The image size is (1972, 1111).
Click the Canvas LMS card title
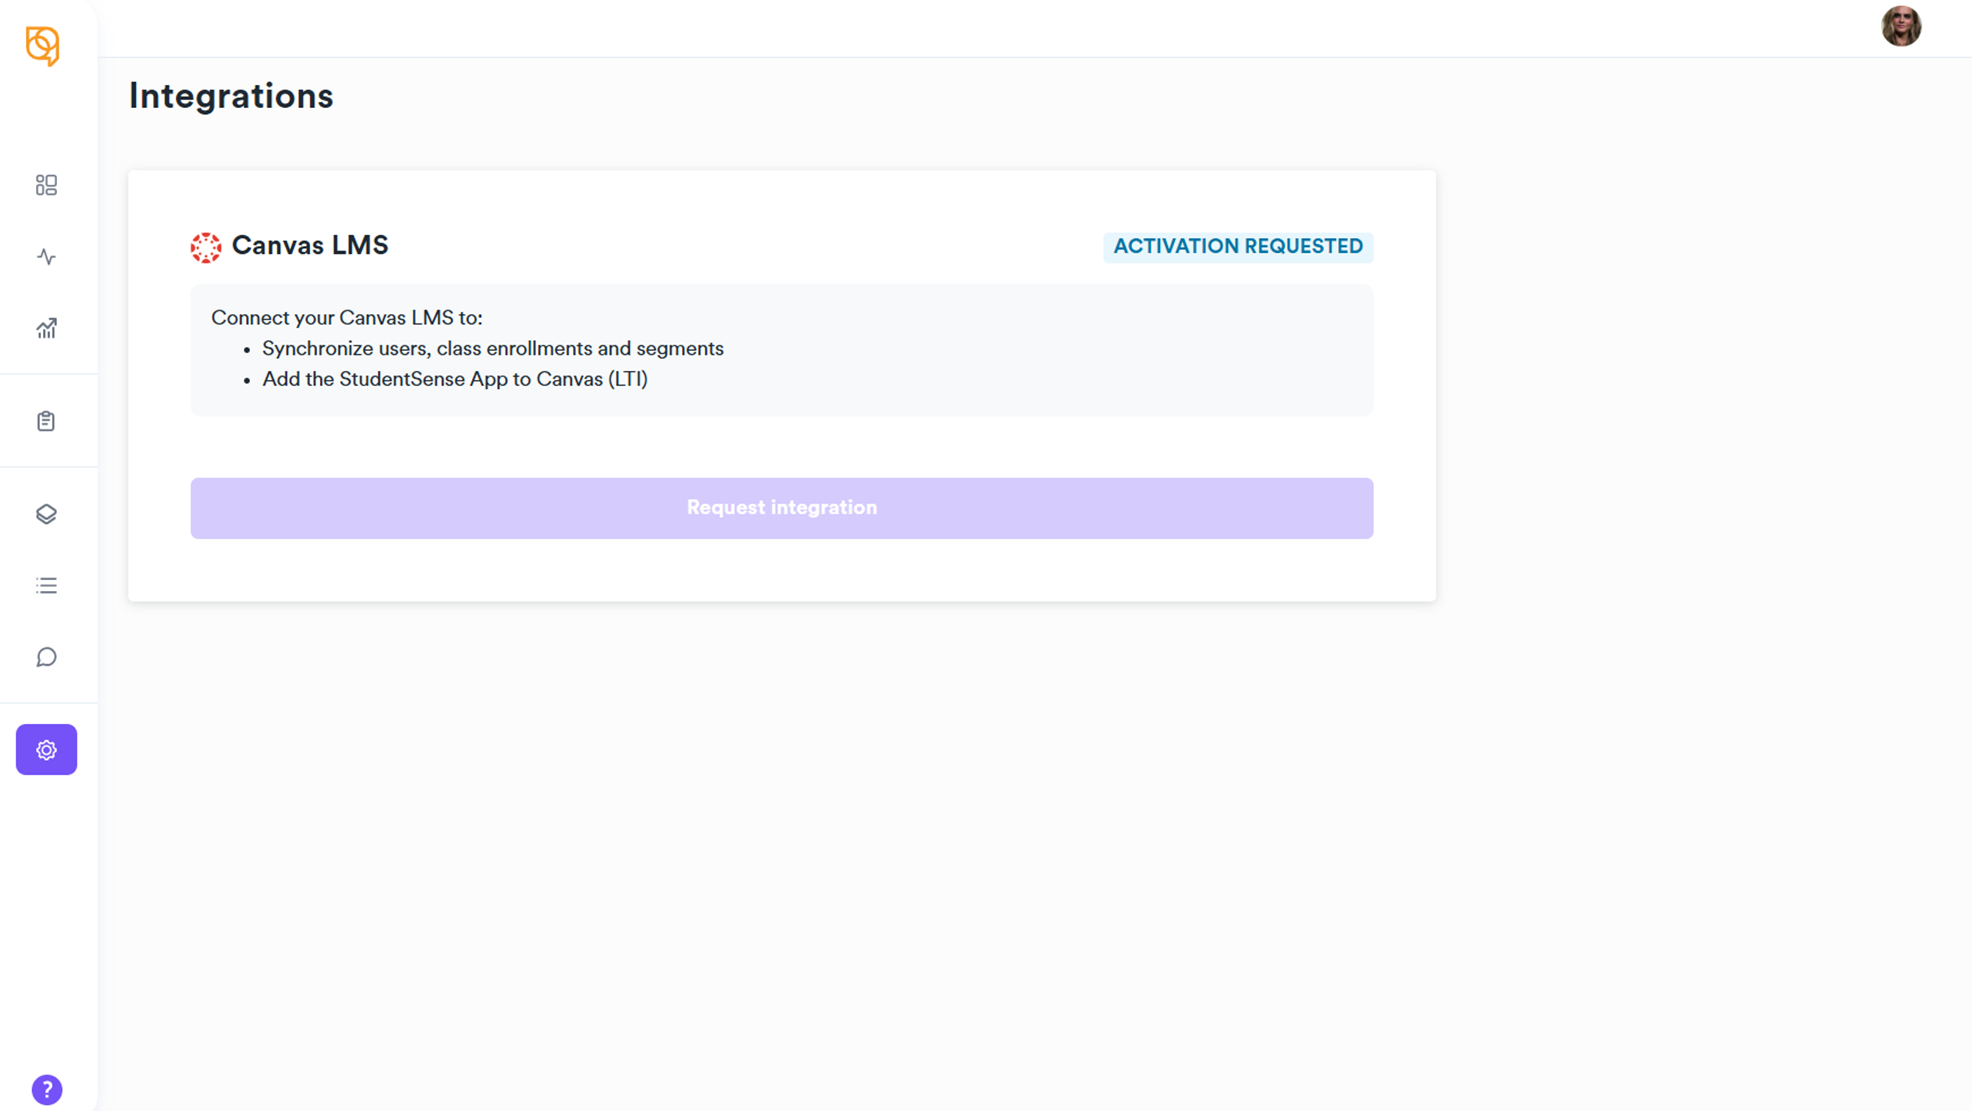[x=310, y=246]
